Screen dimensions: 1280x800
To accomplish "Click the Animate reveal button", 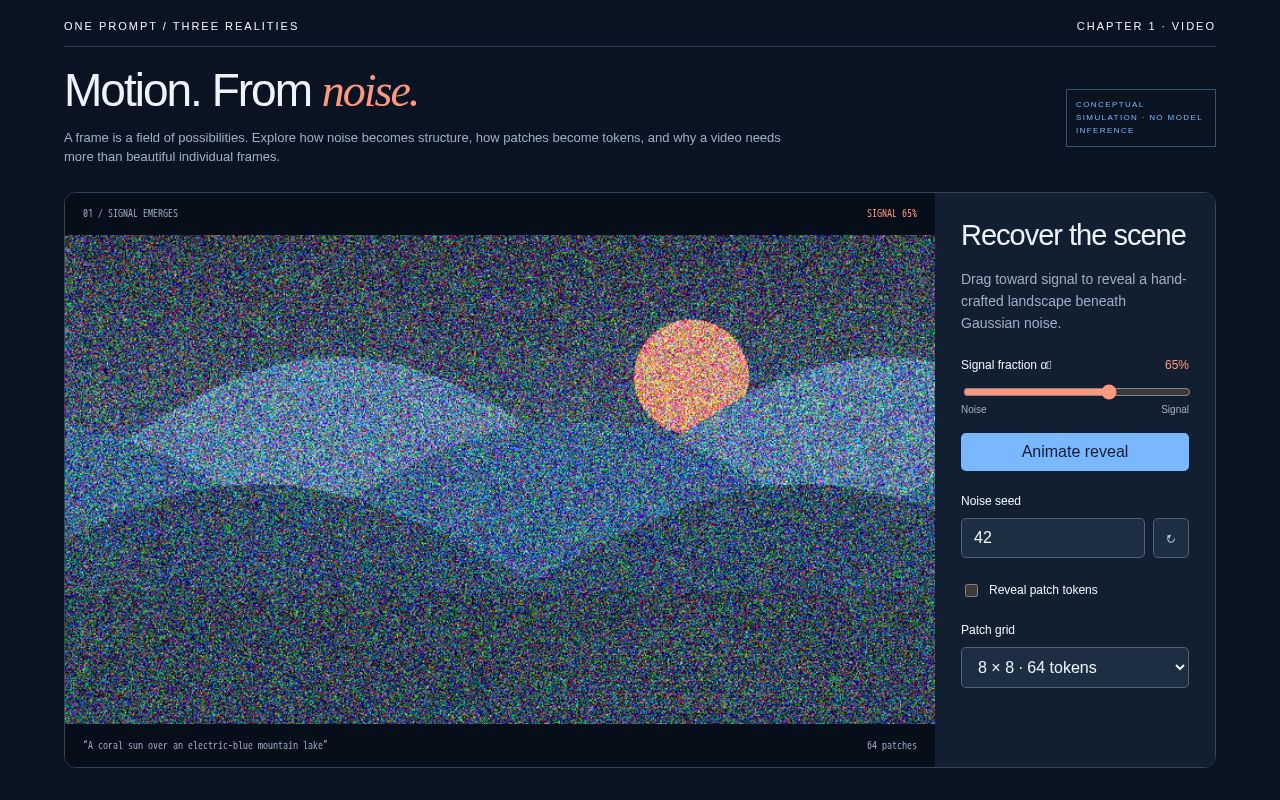I will point(1075,452).
